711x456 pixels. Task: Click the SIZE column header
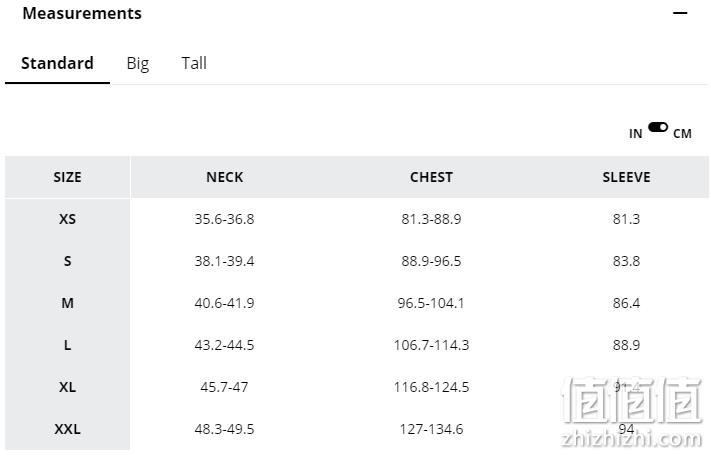[68, 177]
